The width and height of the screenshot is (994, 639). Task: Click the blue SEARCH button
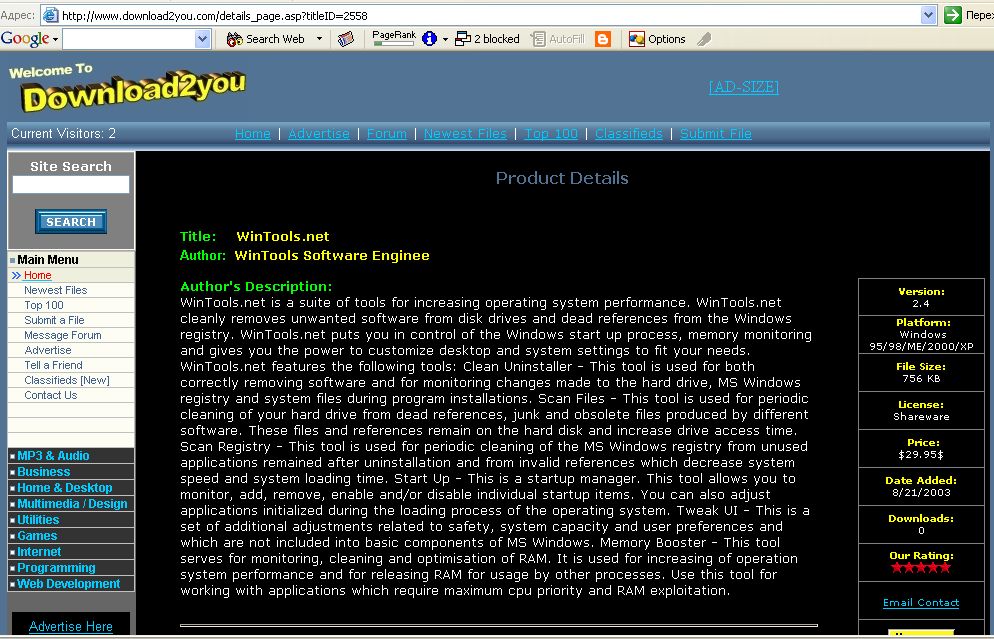coord(71,222)
